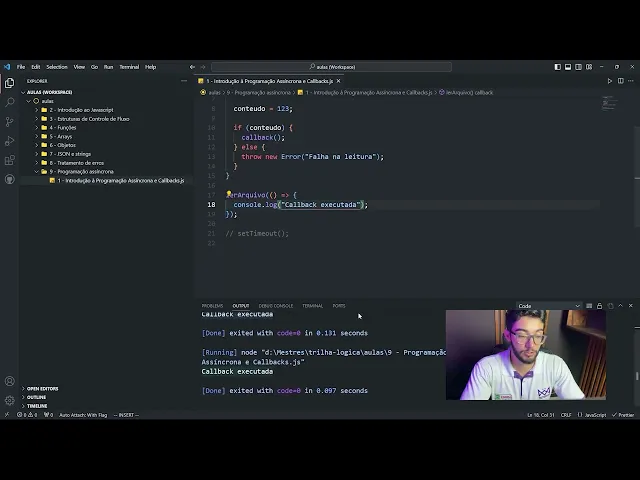Click the CRLF end-of-line status item
640x480 pixels.
pyautogui.click(x=566, y=415)
